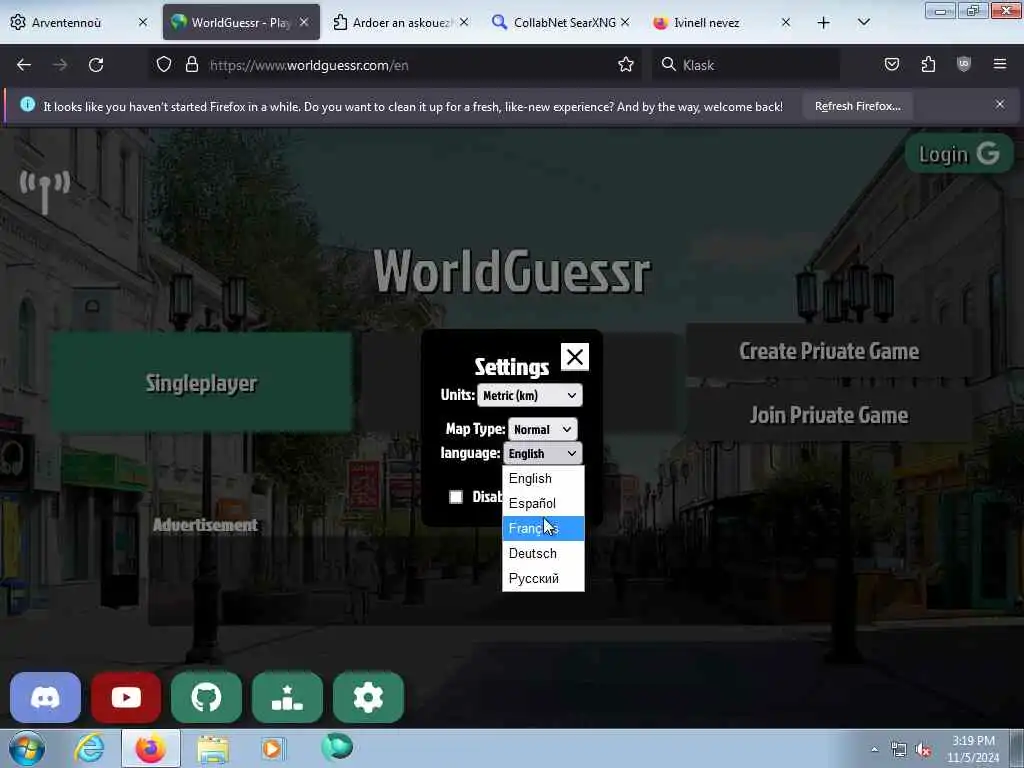Launch Internet Explorer from the taskbar
The height and width of the screenshot is (768, 1024).
tap(89, 748)
